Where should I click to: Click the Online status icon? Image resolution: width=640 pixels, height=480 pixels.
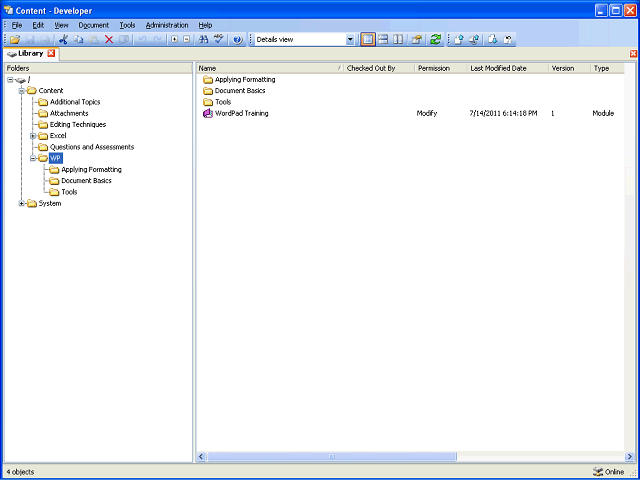[x=598, y=472]
